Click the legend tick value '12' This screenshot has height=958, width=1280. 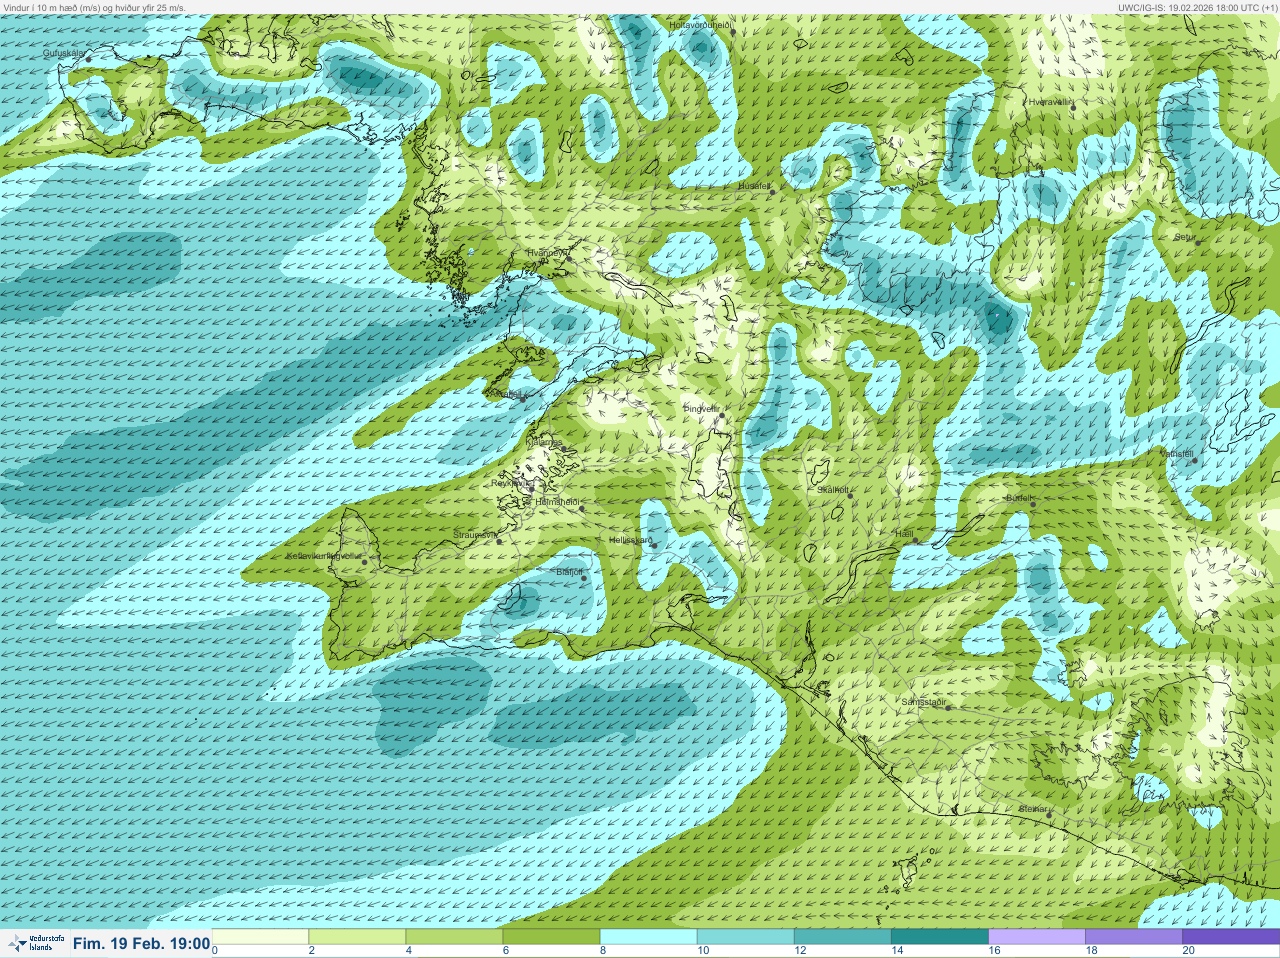[800, 951]
